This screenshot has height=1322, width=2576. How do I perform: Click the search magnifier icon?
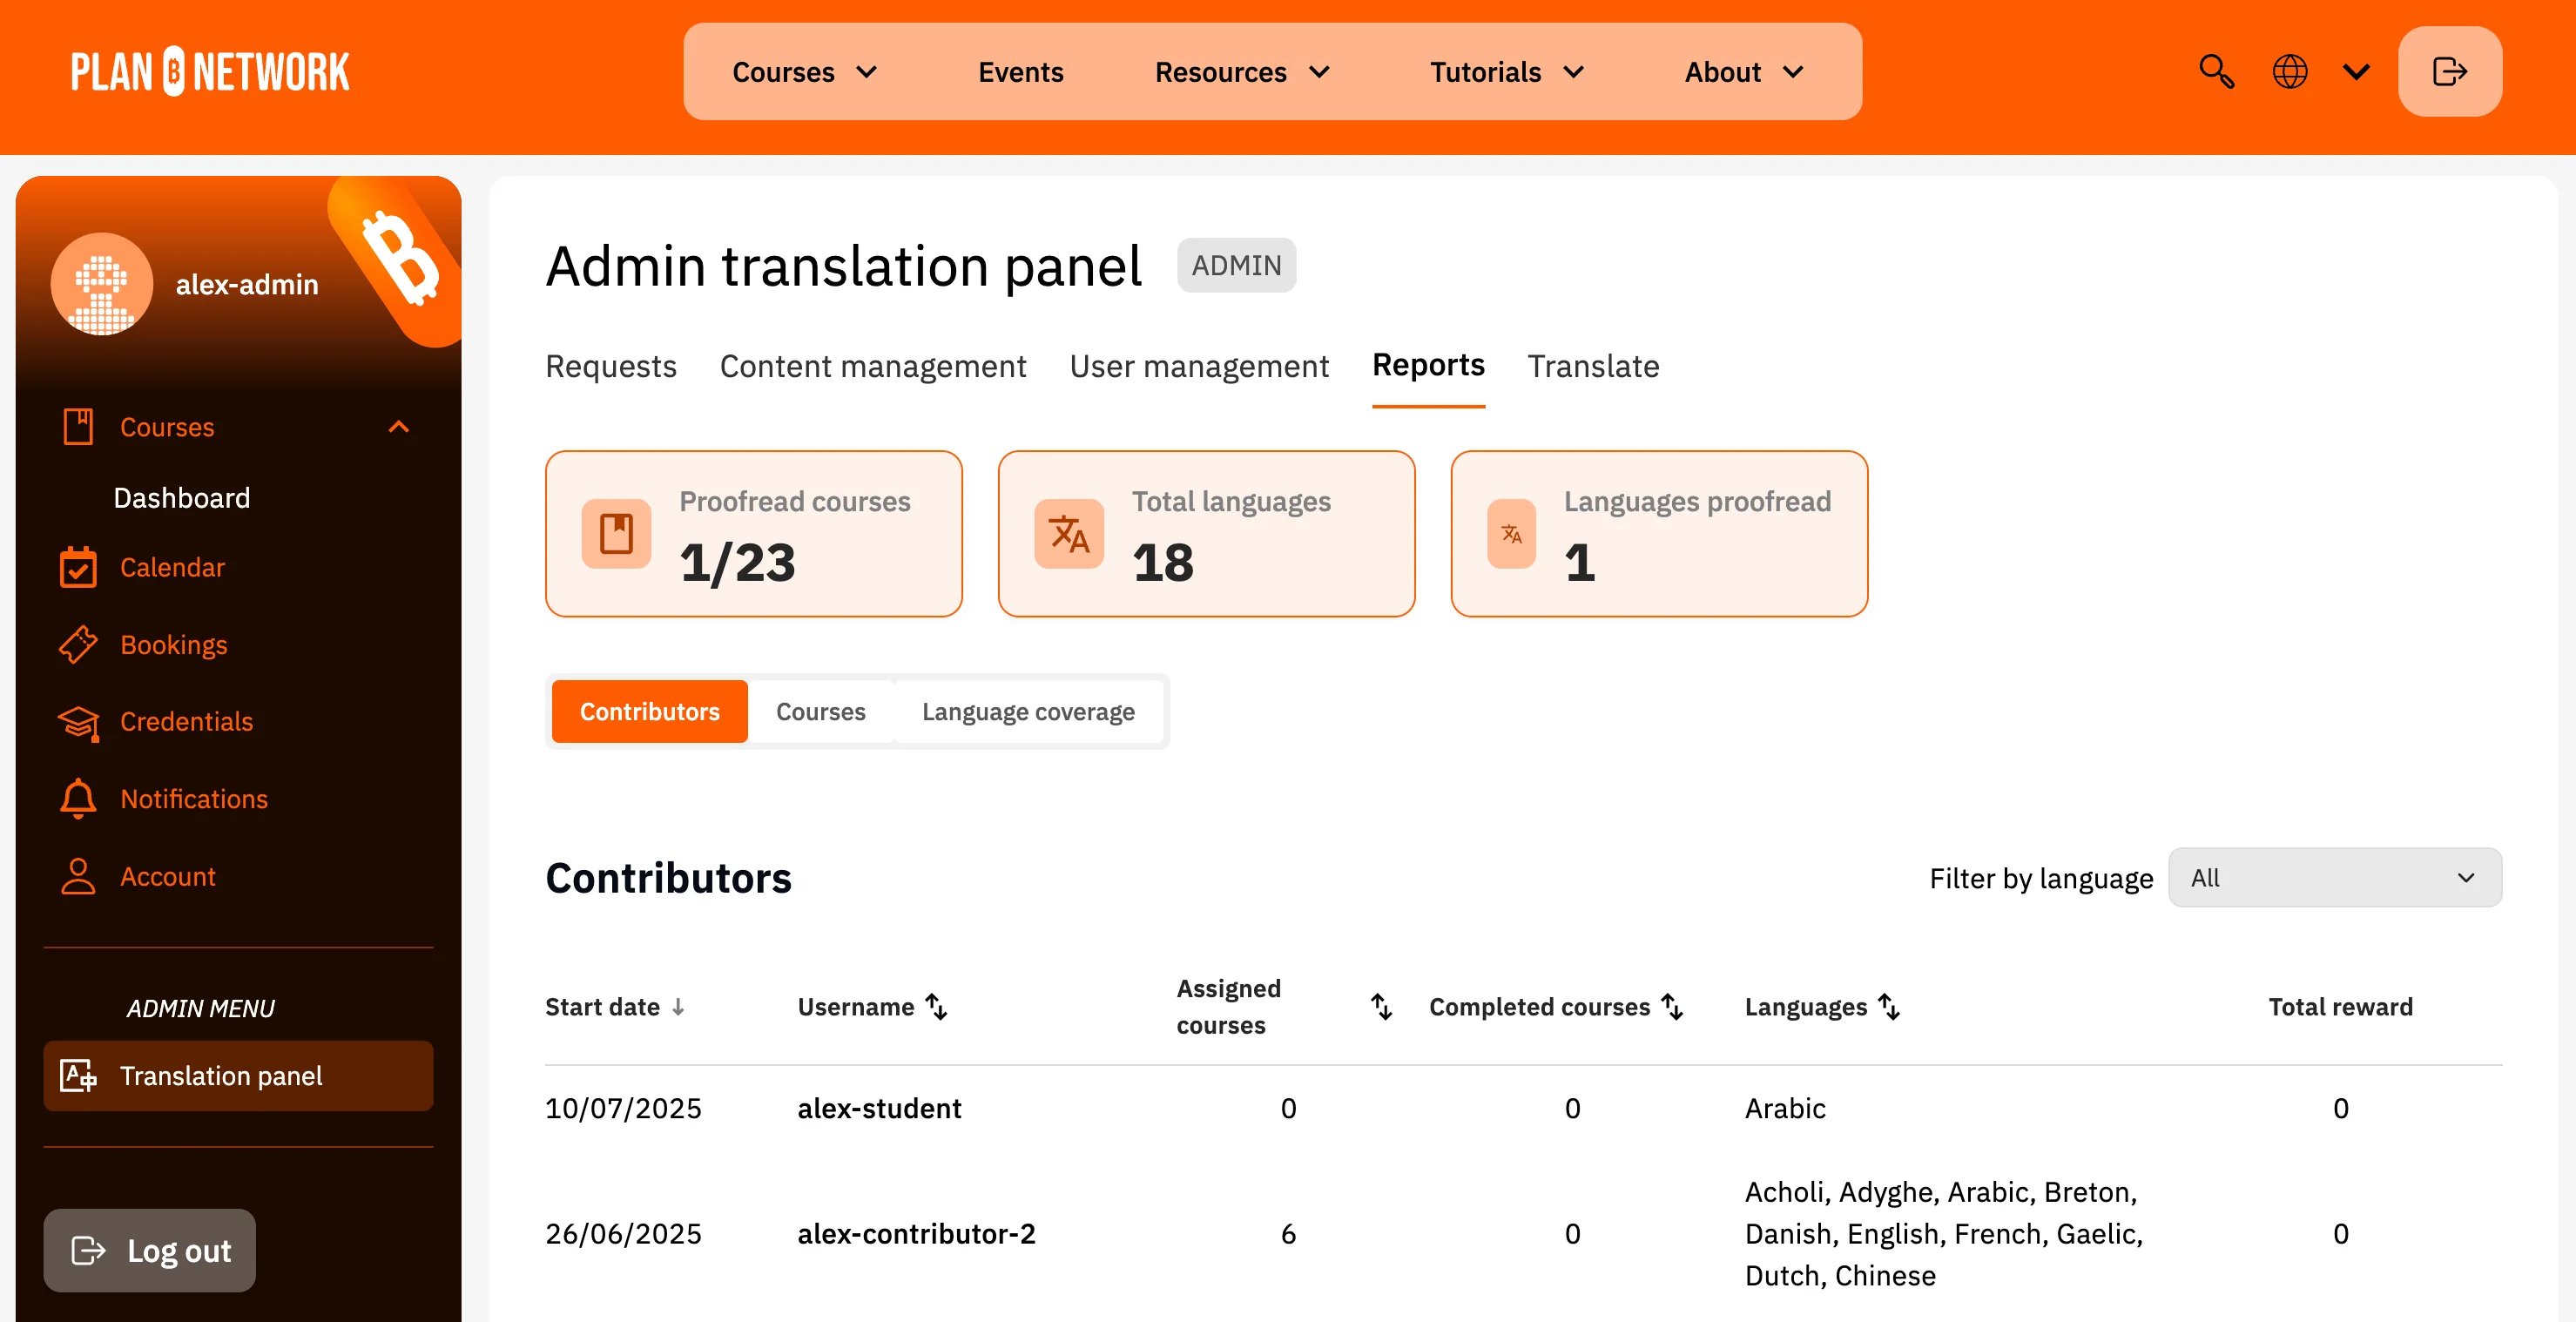tap(2216, 72)
